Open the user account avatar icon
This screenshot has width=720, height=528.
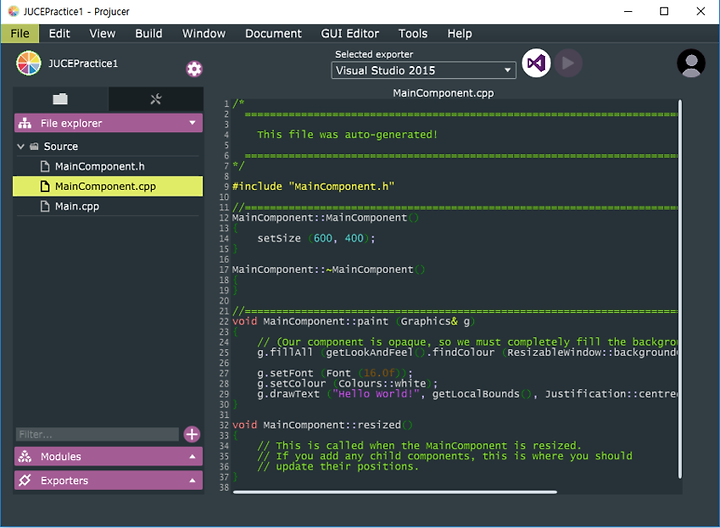pyautogui.click(x=691, y=63)
